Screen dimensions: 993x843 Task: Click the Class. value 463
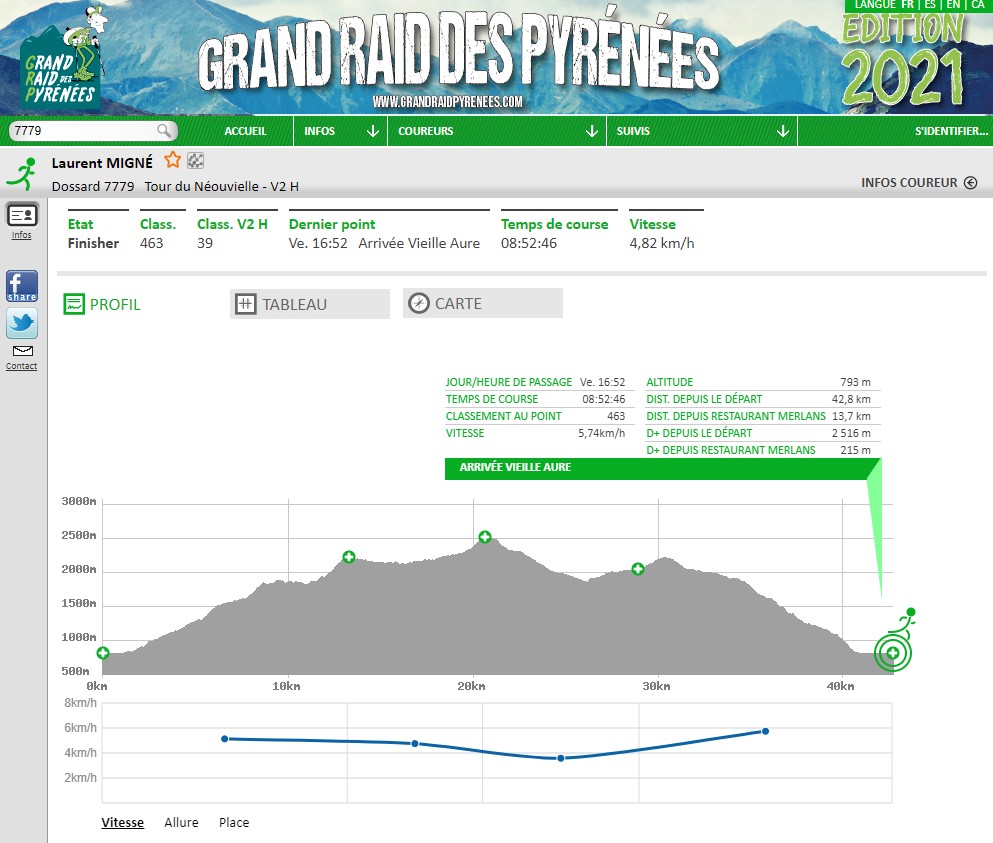151,243
